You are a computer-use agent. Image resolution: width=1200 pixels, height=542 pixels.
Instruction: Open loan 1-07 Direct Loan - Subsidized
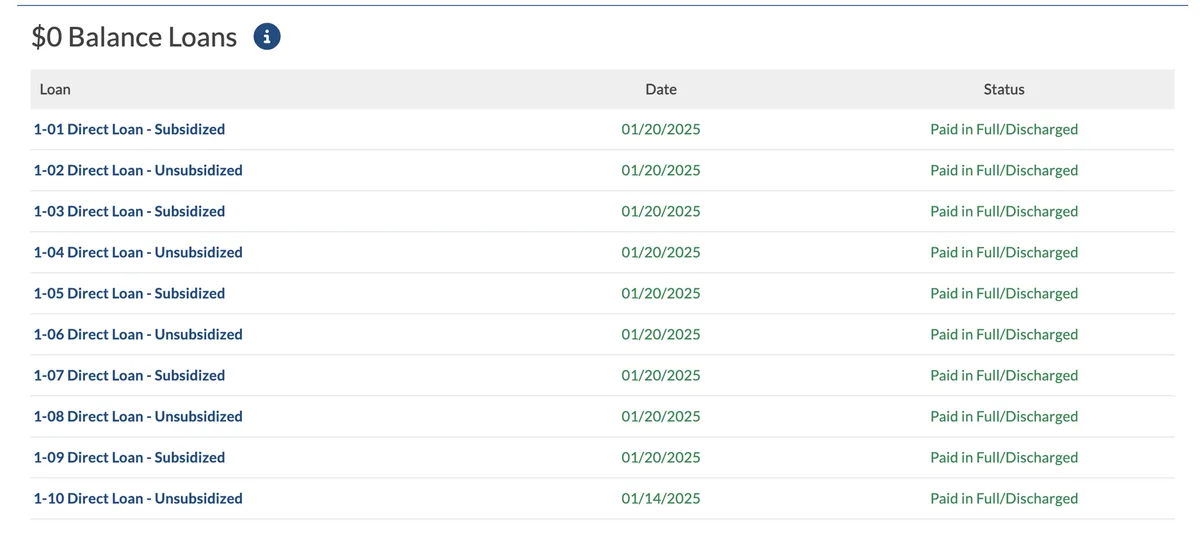(129, 375)
